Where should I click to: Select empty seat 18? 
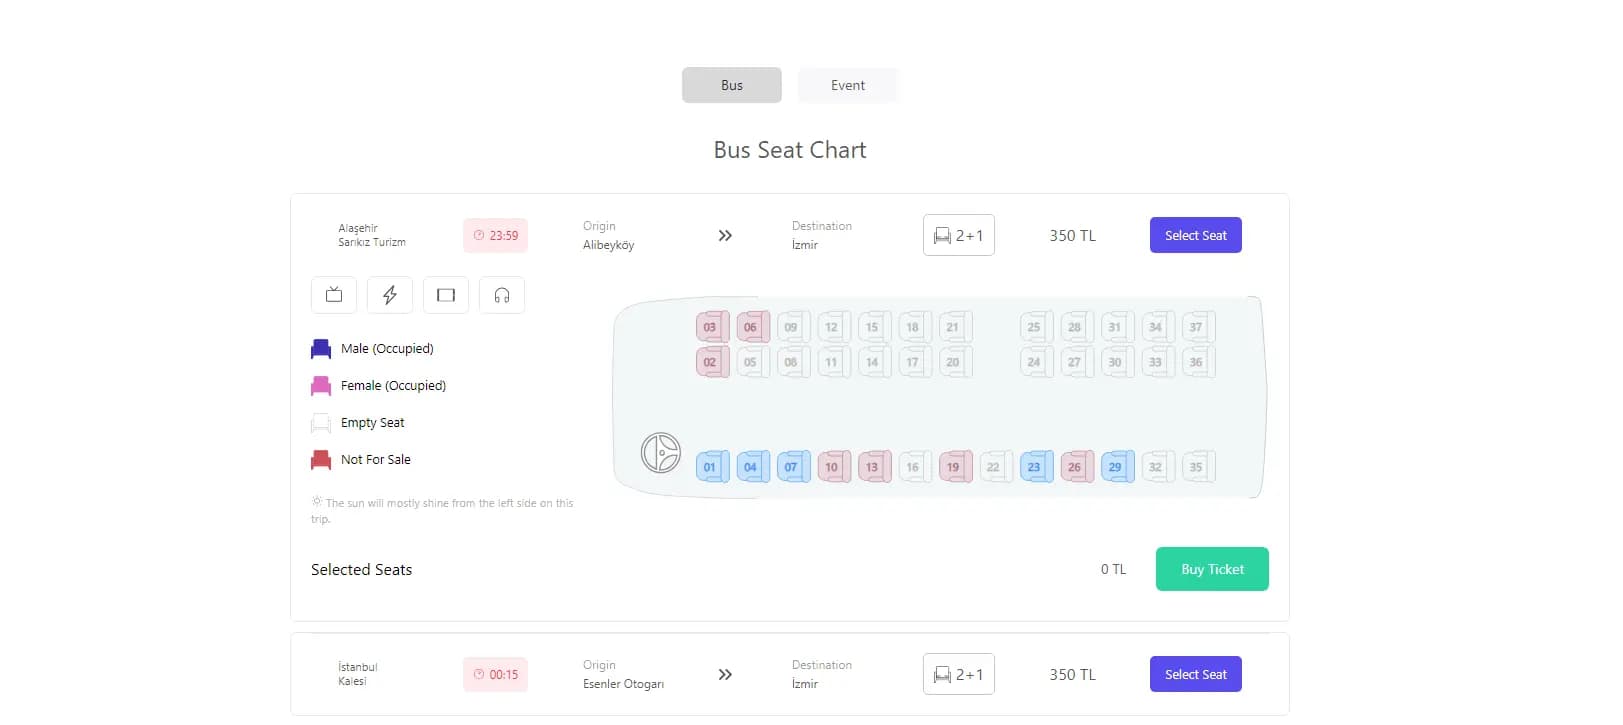pyautogui.click(x=914, y=327)
